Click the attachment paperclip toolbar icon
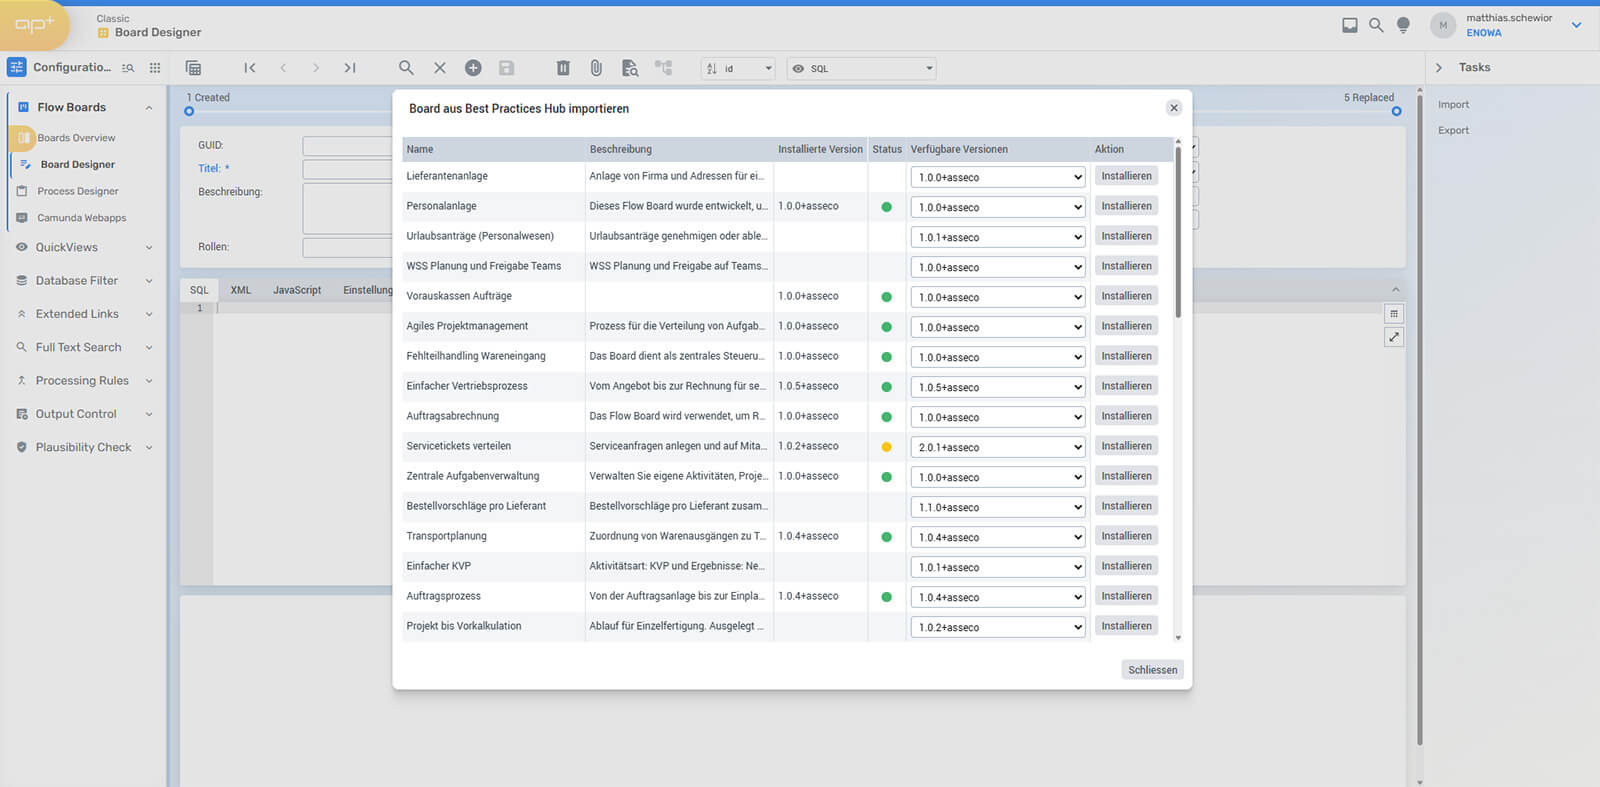The height and width of the screenshot is (787, 1600). [x=596, y=68]
